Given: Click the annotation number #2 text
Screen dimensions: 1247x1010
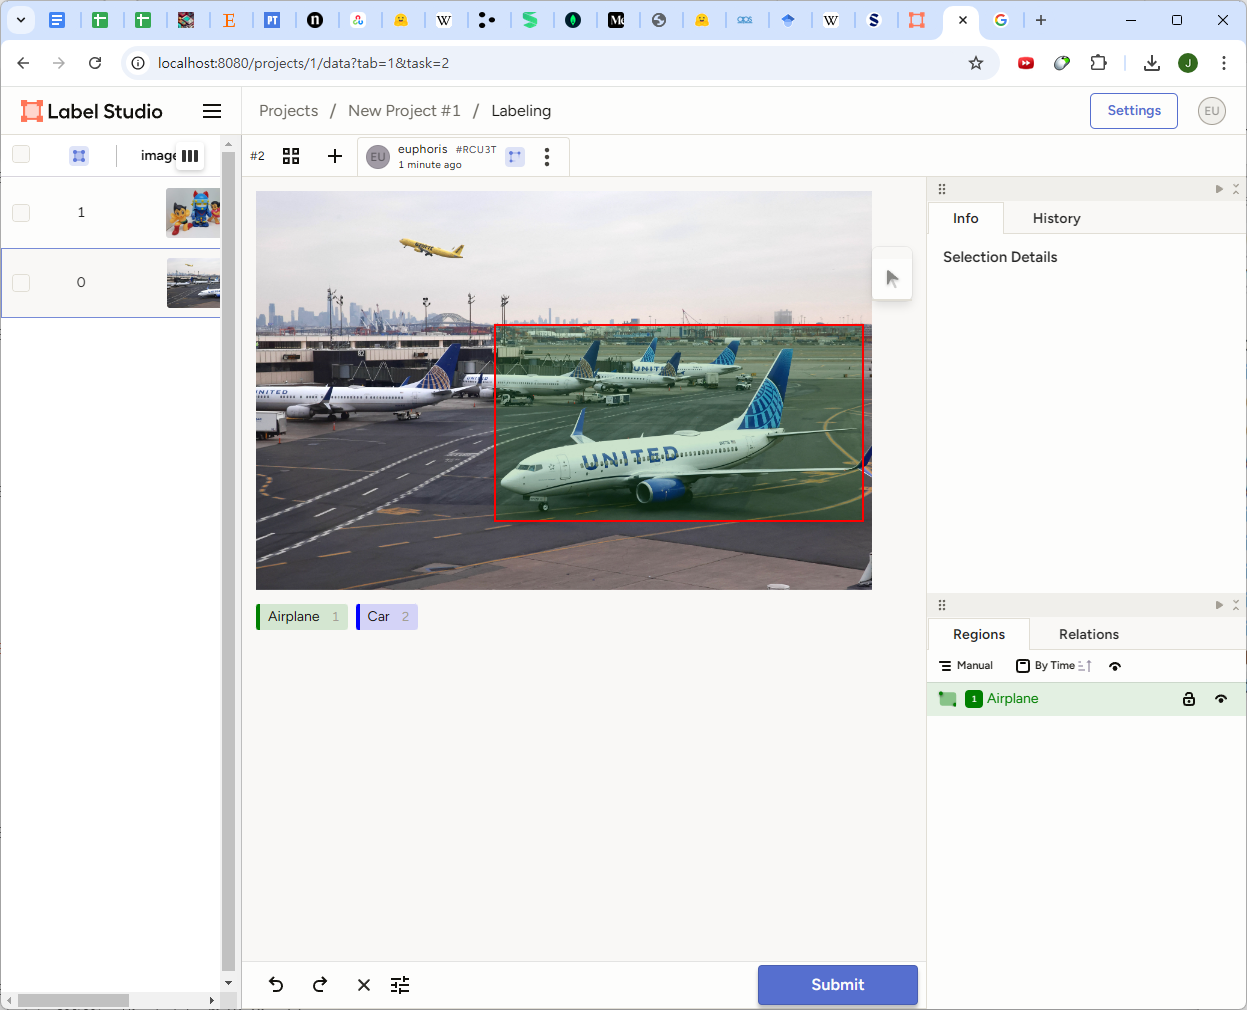Looking at the screenshot, I should [257, 156].
